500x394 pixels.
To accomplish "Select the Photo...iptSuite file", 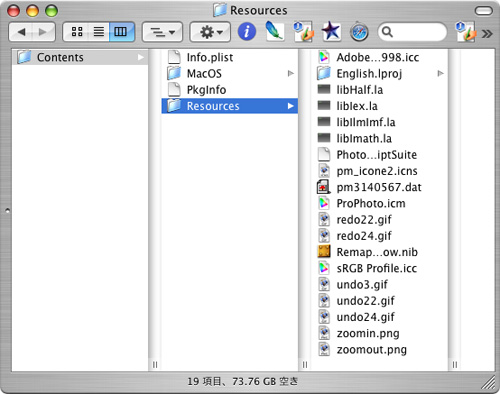I will [380, 155].
